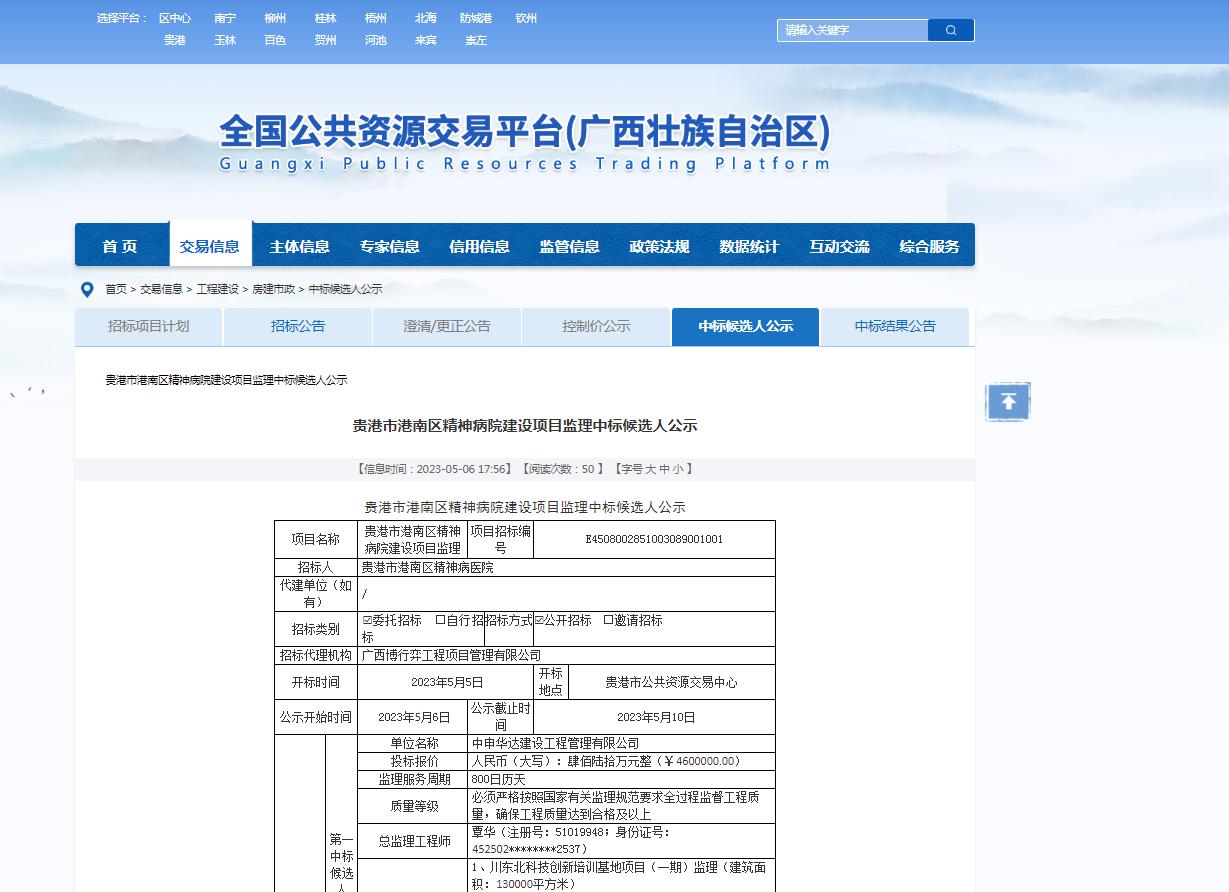Image resolution: width=1229 pixels, height=892 pixels.
Task: Open the 交易信息 navigation menu
Action: (x=210, y=246)
